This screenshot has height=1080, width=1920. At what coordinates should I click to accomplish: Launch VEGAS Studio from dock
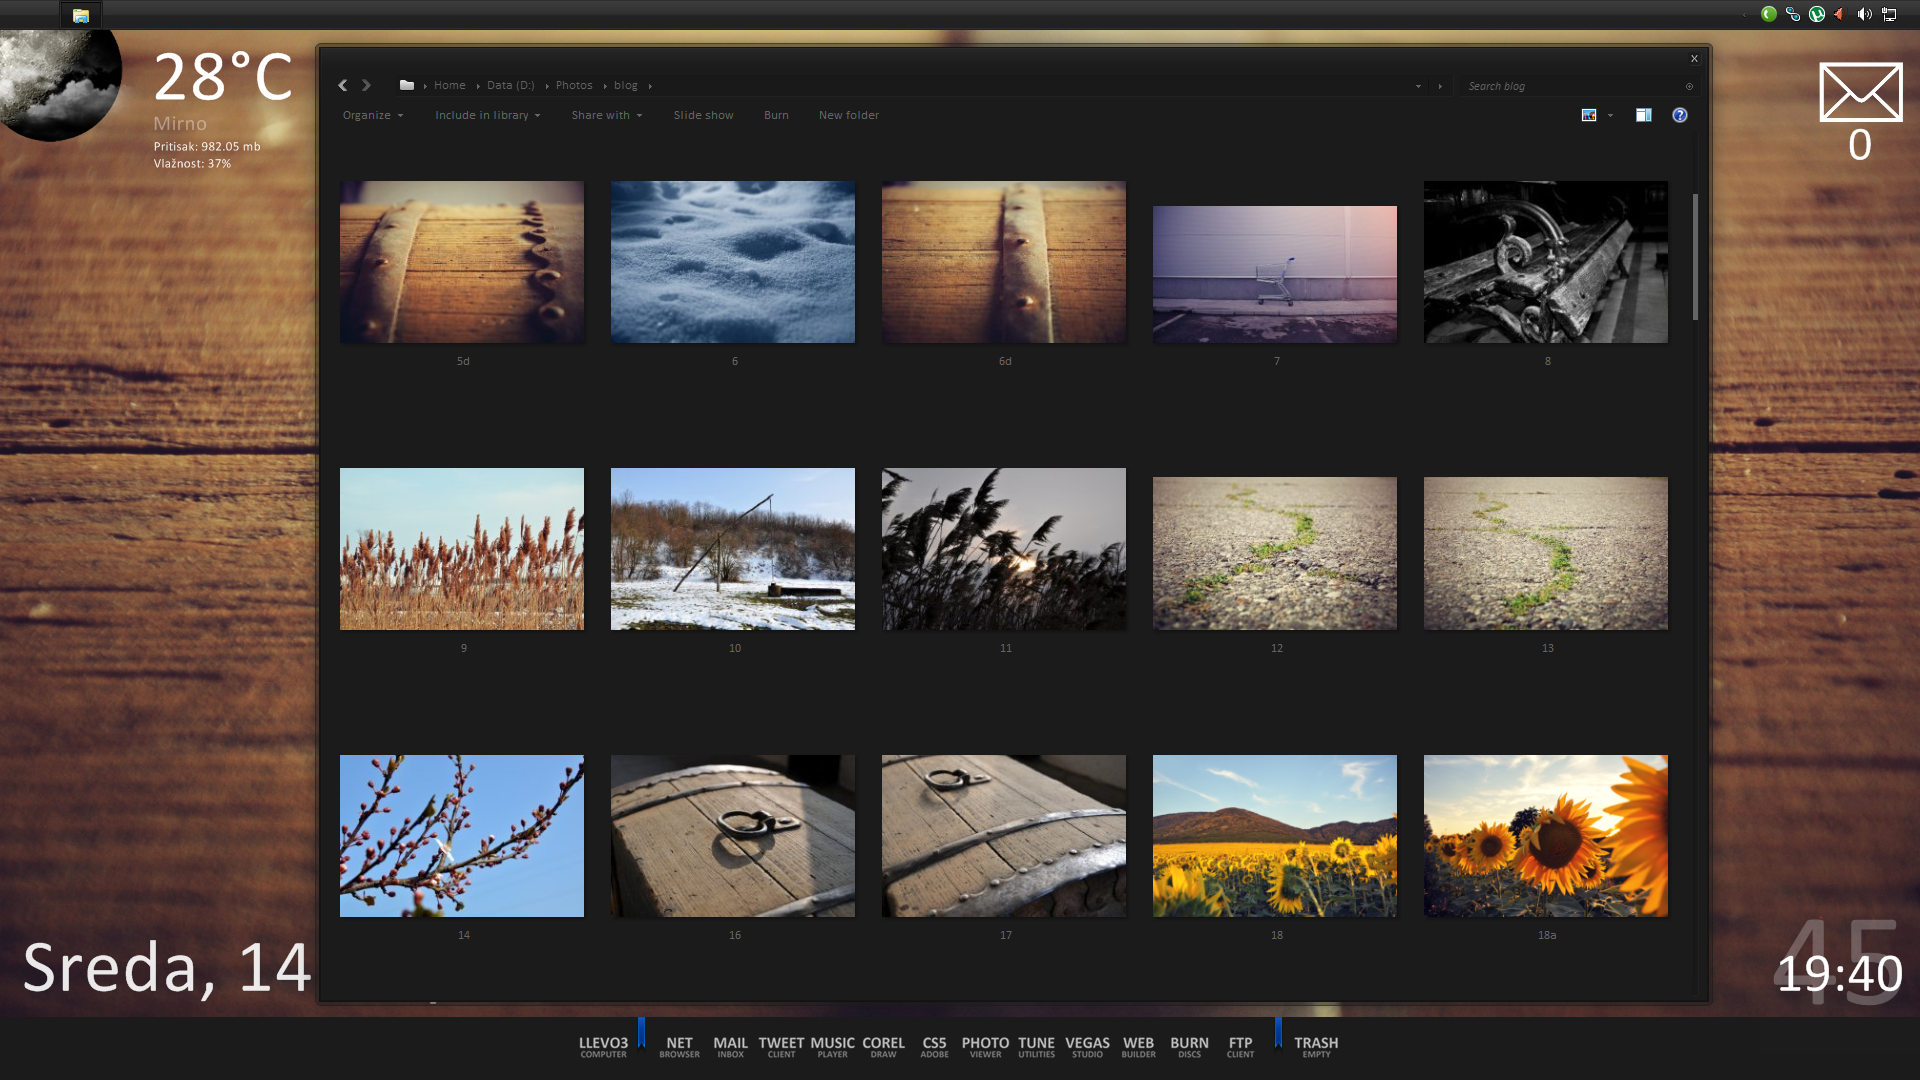click(x=1087, y=1046)
